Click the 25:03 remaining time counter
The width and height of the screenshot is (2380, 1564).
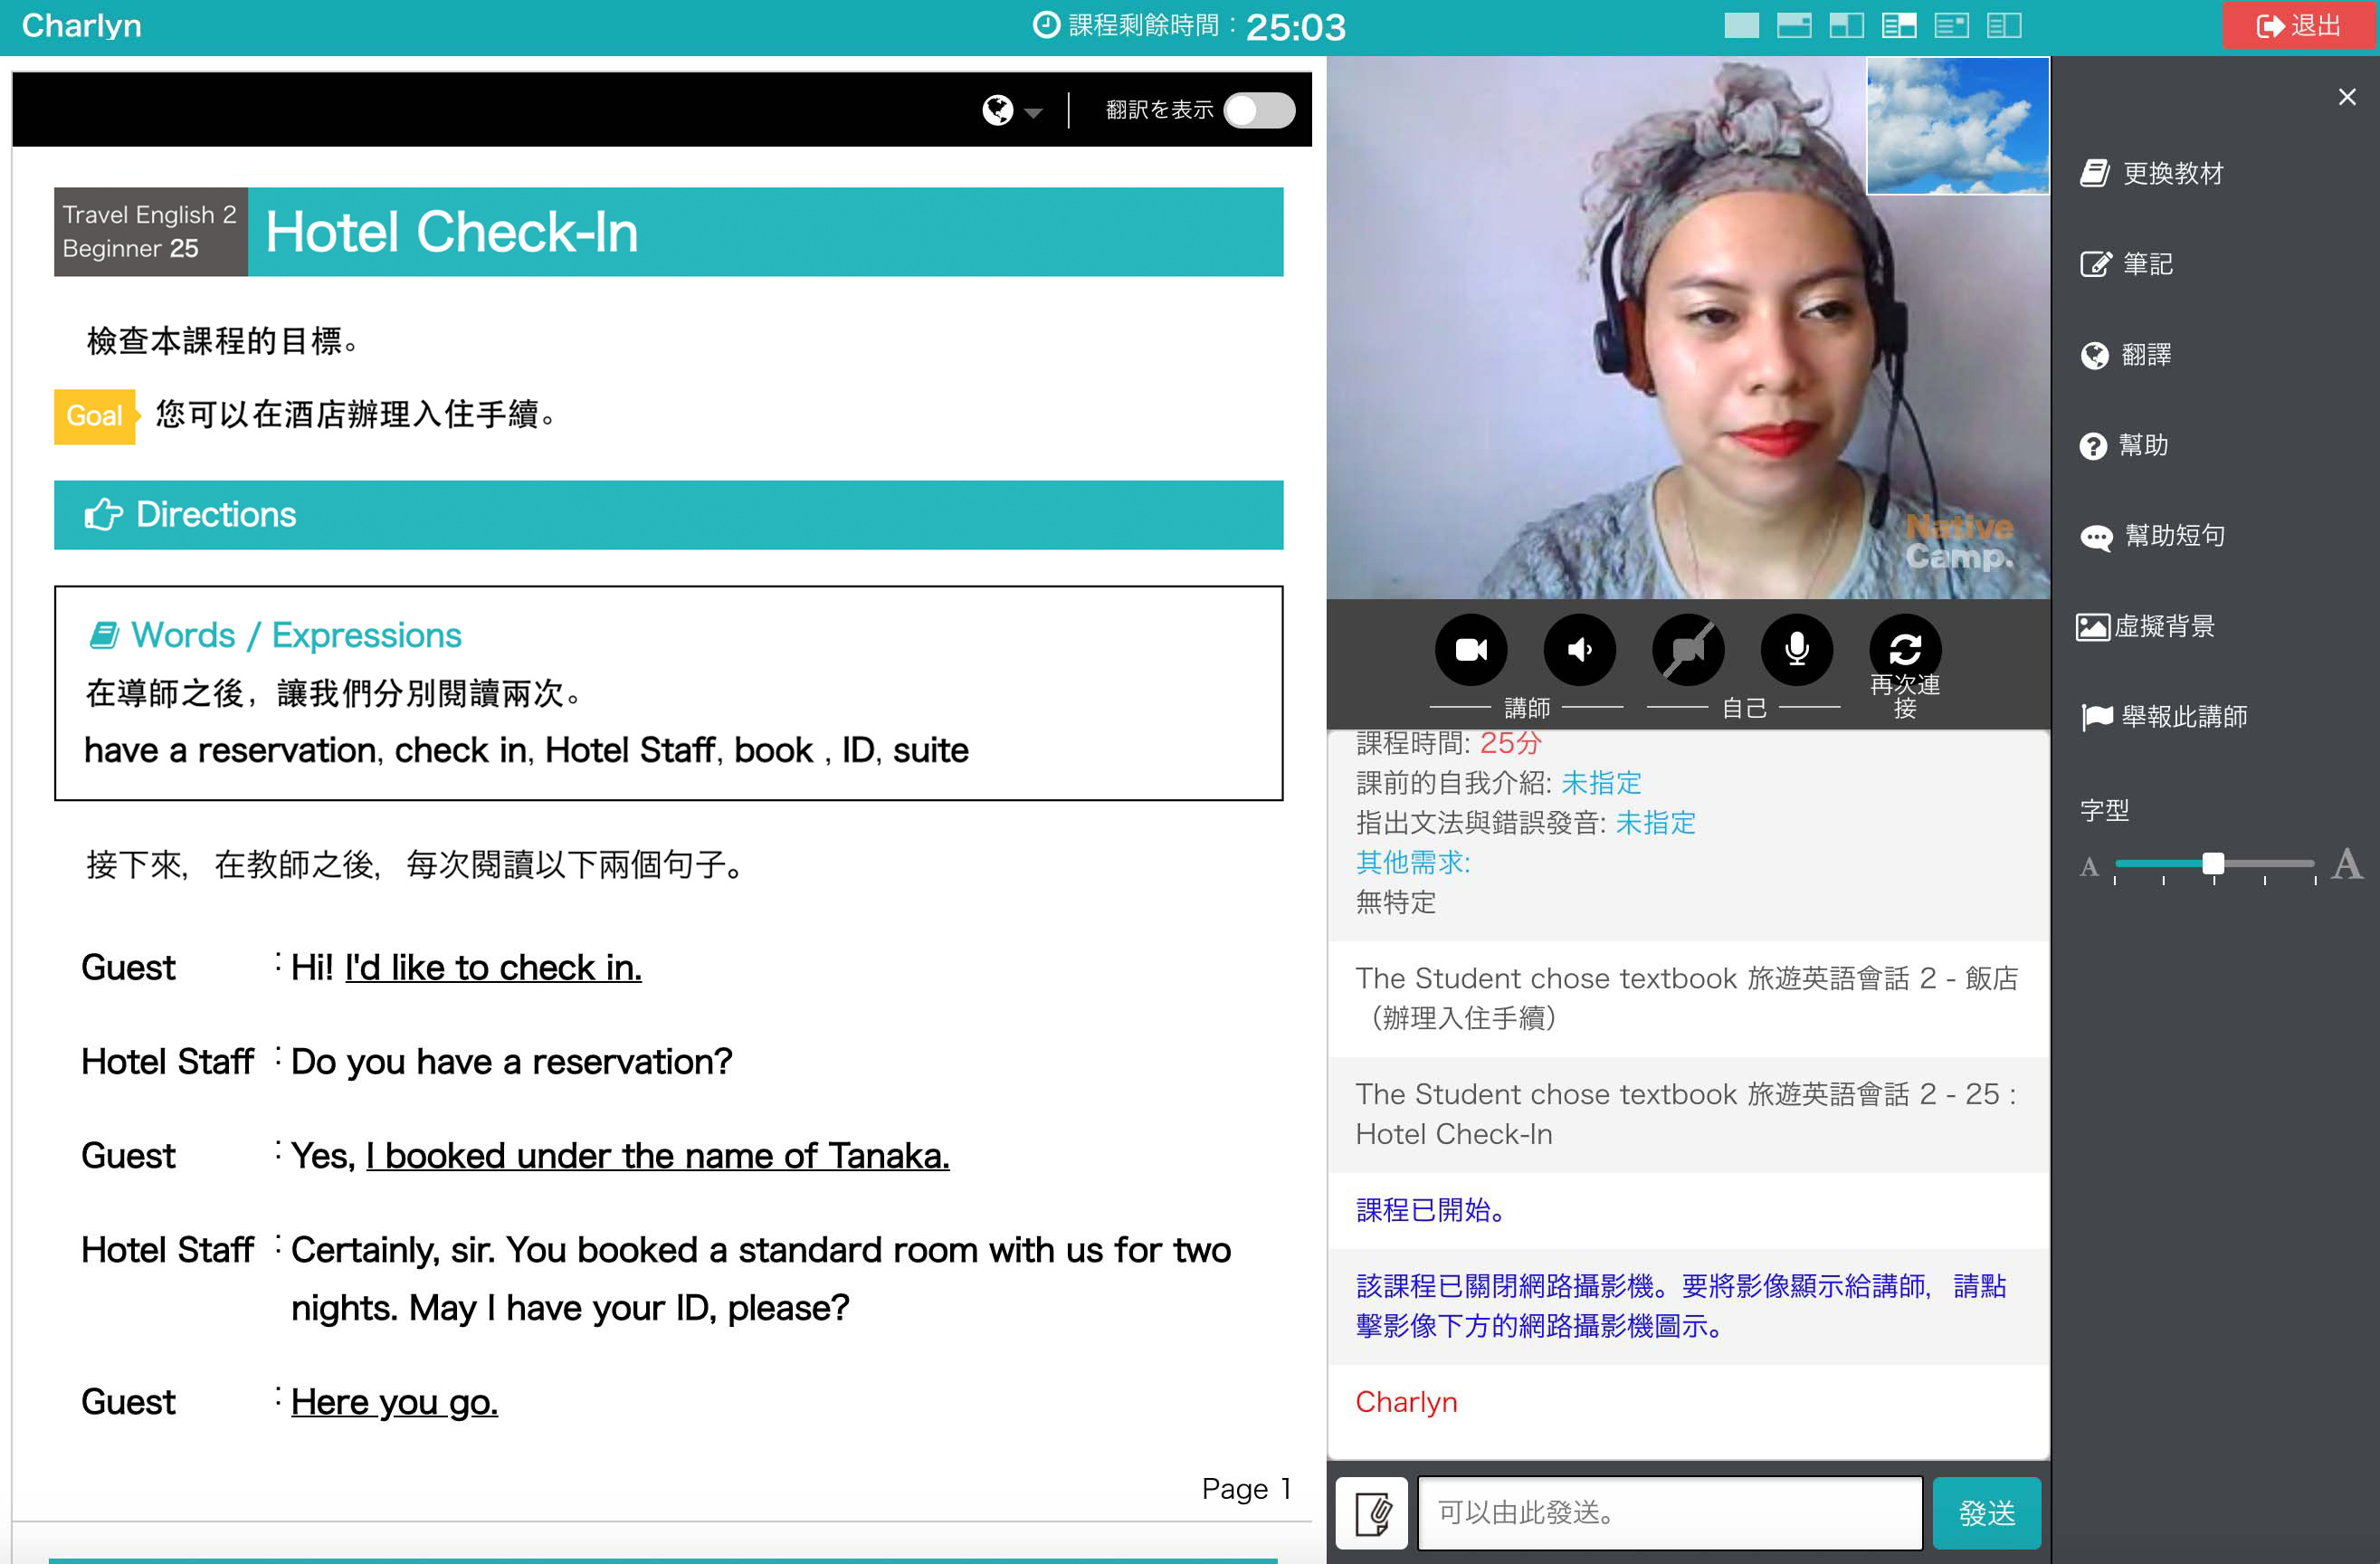pos(1295,26)
